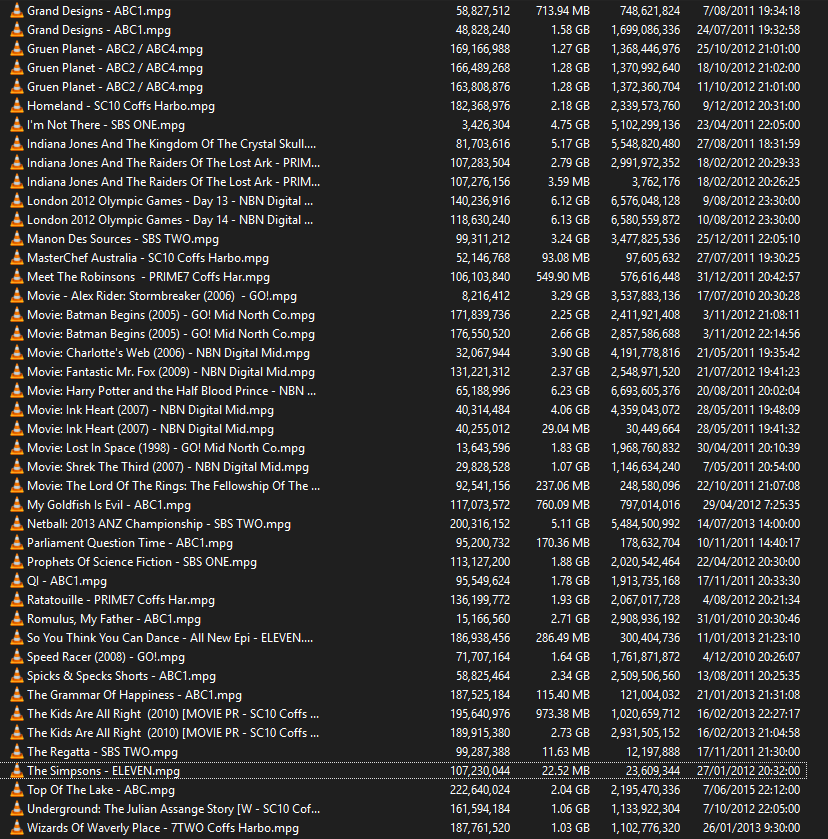Select VLC icon beside Speed Racer (2008)
The height and width of the screenshot is (839, 828).
pyautogui.click(x=15, y=657)
